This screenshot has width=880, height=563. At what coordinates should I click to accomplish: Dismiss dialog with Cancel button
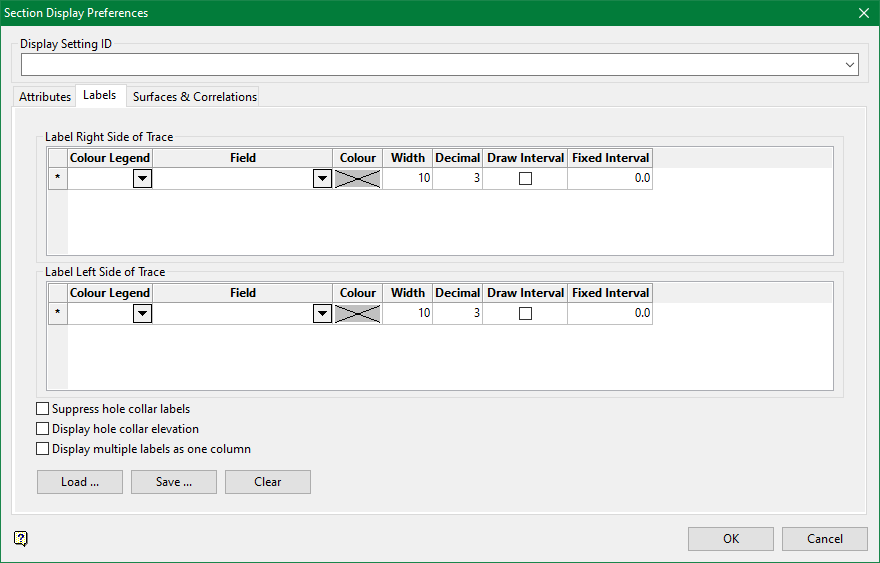point(824,539)
